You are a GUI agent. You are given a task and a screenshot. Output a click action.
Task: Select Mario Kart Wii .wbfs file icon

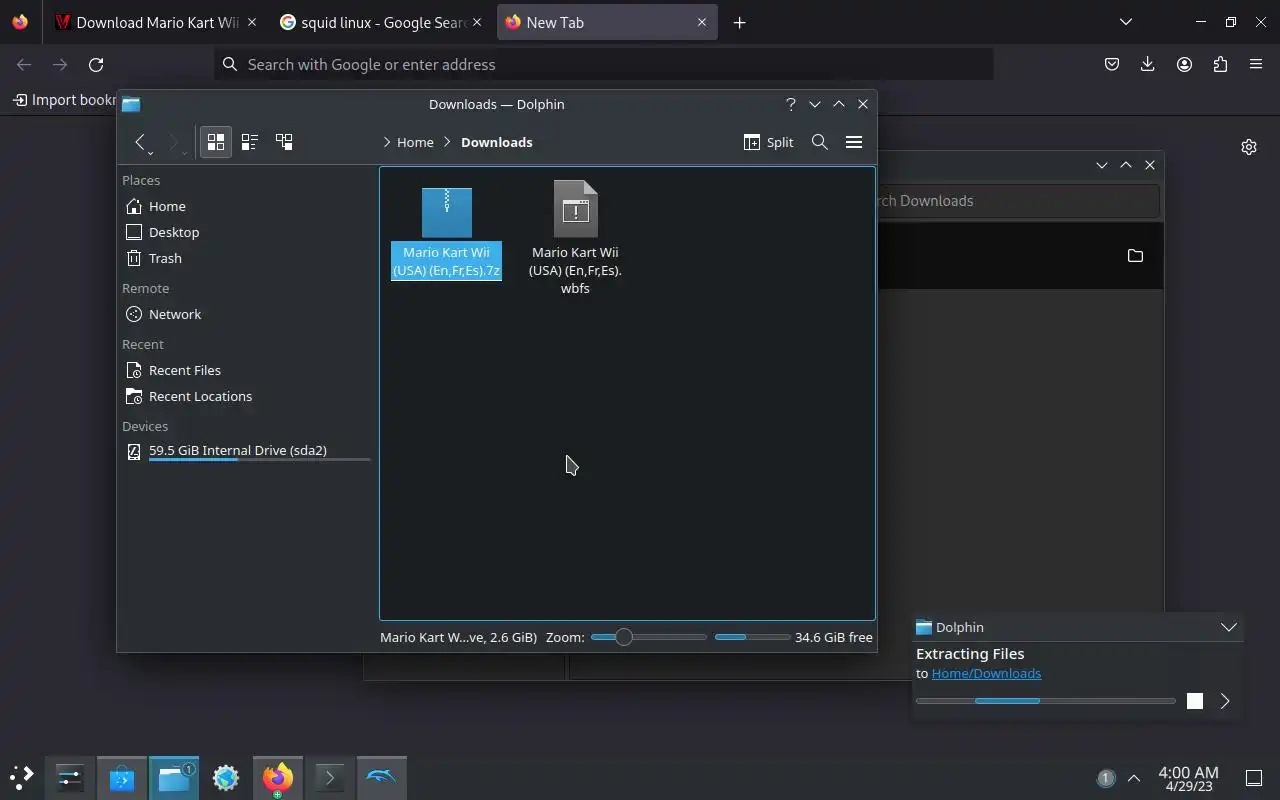click(x=575, y=209)
